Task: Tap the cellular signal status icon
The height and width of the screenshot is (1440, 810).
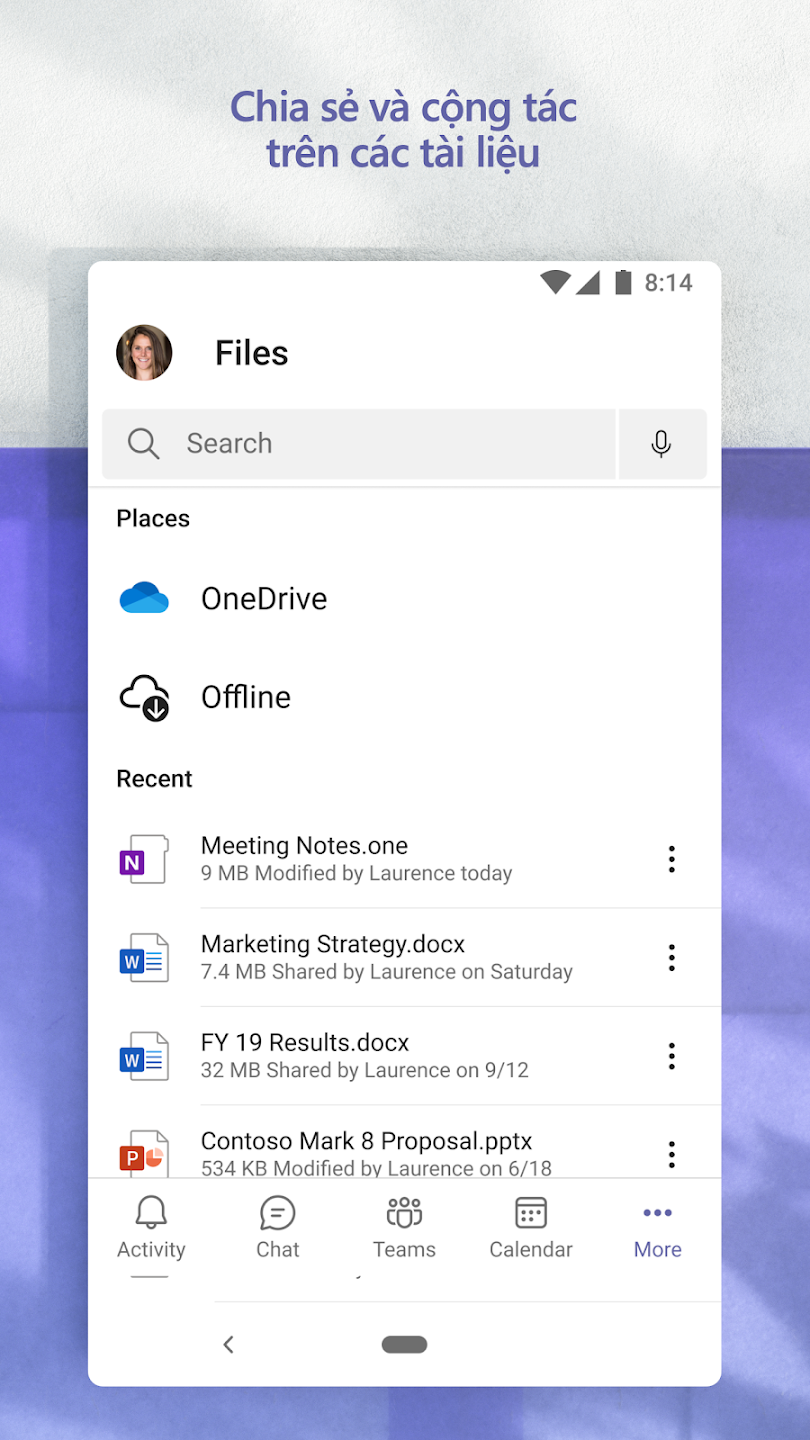Action: (588, 283)
